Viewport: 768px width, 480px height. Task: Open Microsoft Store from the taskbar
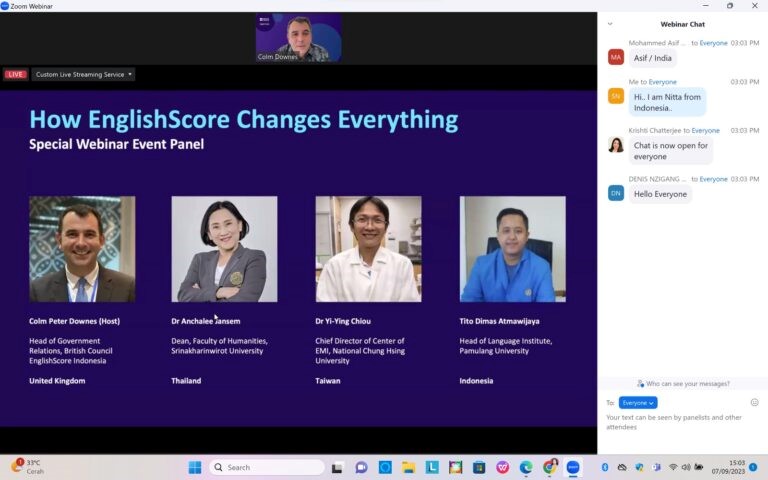tap(479, 467)
